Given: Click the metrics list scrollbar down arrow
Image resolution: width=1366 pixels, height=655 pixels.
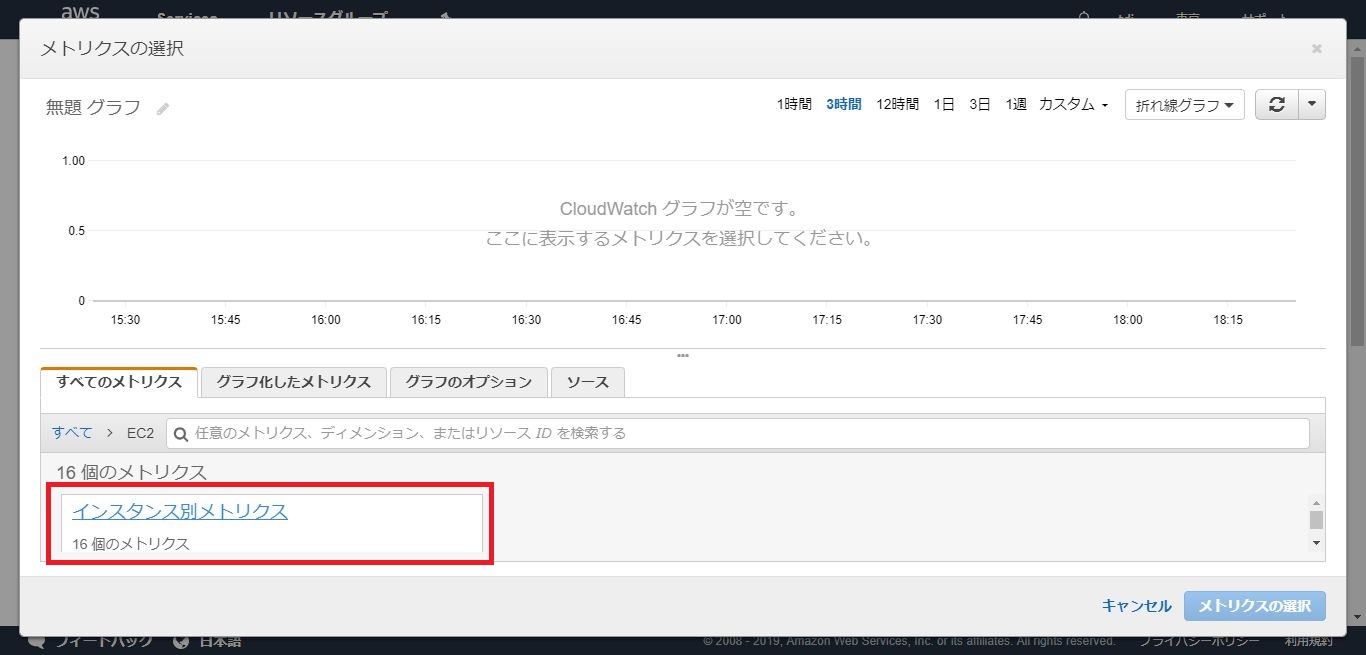Looking at the screenshot, I should [x=1316, y=543].
